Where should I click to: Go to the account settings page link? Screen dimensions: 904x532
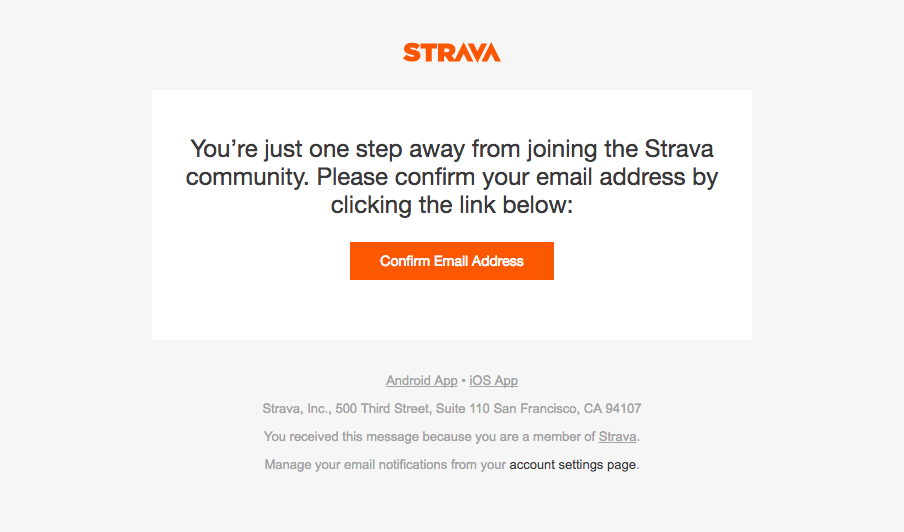click(x=572, y=465)
